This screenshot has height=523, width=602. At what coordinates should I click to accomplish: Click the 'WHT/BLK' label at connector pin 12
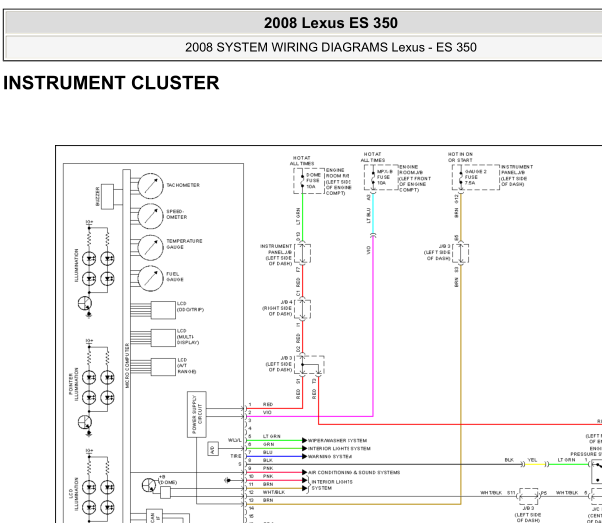pyautogui.click(x=274, y=492)
